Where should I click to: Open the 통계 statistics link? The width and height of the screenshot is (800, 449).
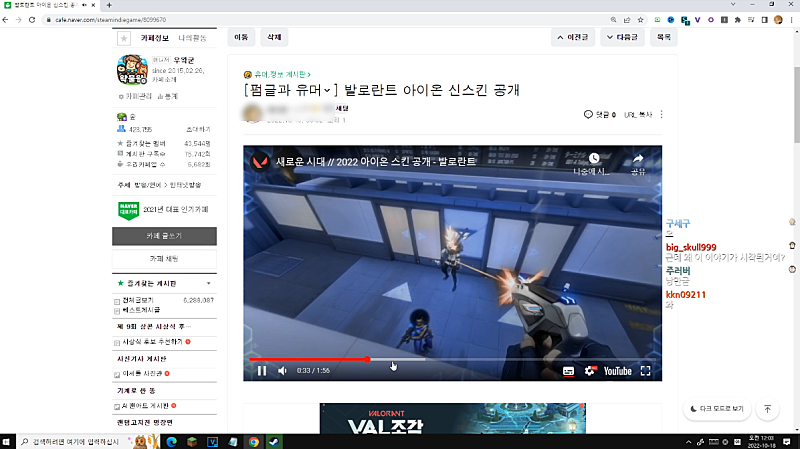point(168,96)
